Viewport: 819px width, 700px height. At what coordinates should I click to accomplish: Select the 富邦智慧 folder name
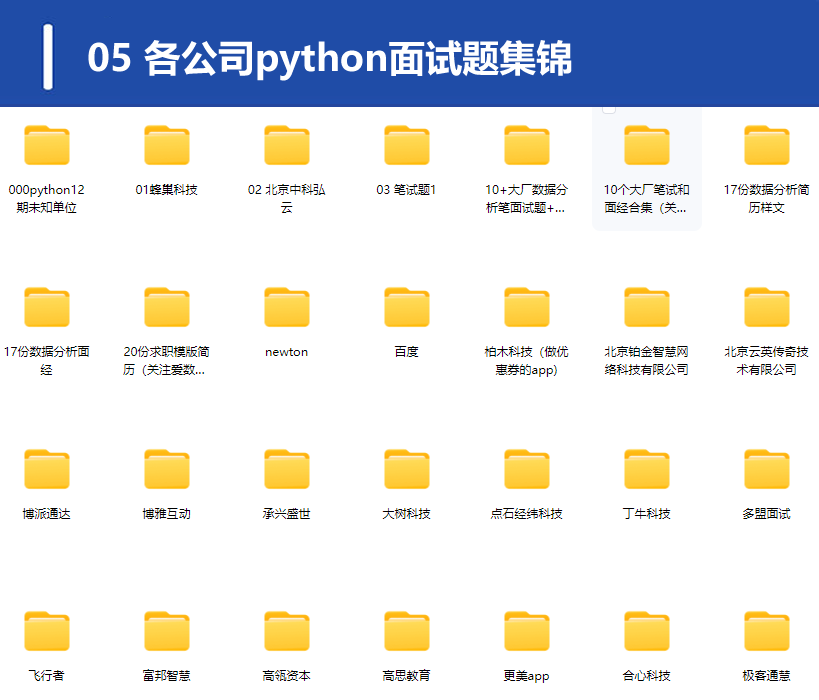pyautogui.click(x=167, y=675)
